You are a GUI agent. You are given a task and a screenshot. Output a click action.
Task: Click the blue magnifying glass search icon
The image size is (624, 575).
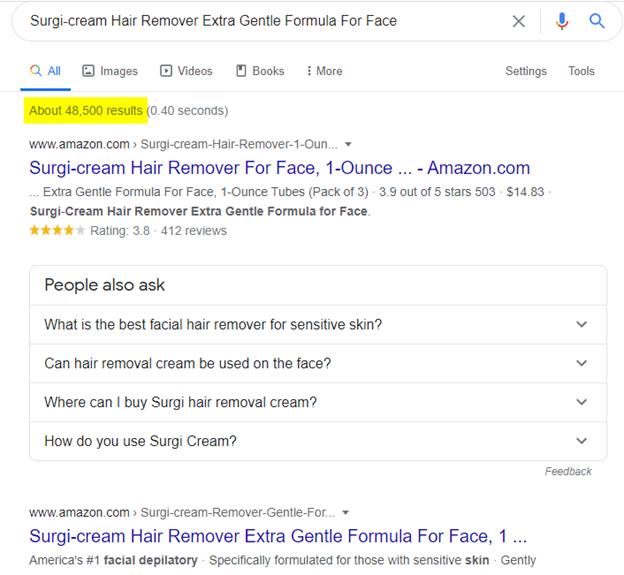(x=597, y=21)
